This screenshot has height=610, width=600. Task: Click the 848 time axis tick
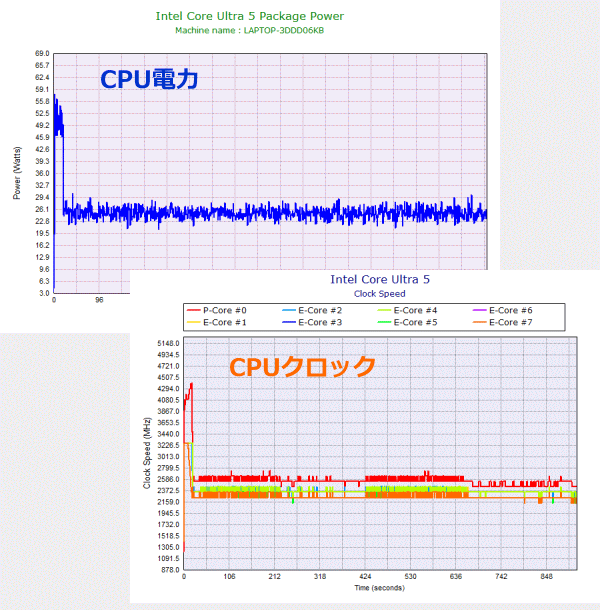tap(546, 576)
